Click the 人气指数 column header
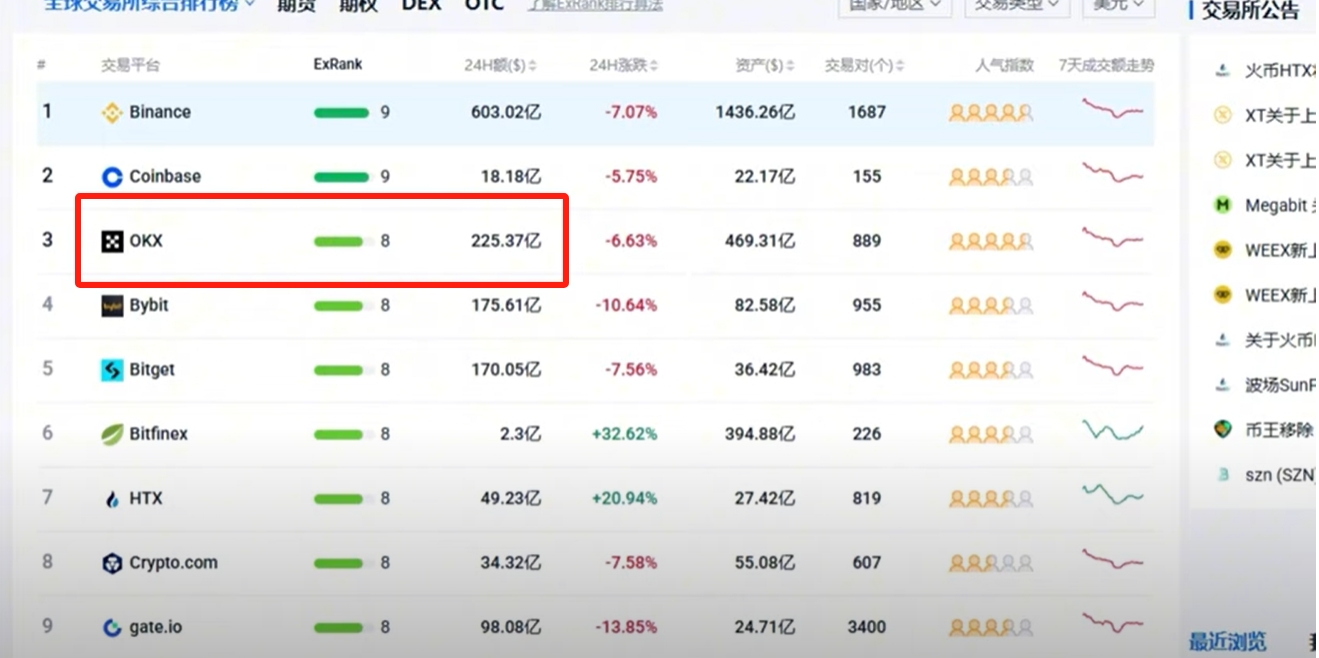Image resolution: width=1319 pixels, height=658 pixels. pos(1005,66)
